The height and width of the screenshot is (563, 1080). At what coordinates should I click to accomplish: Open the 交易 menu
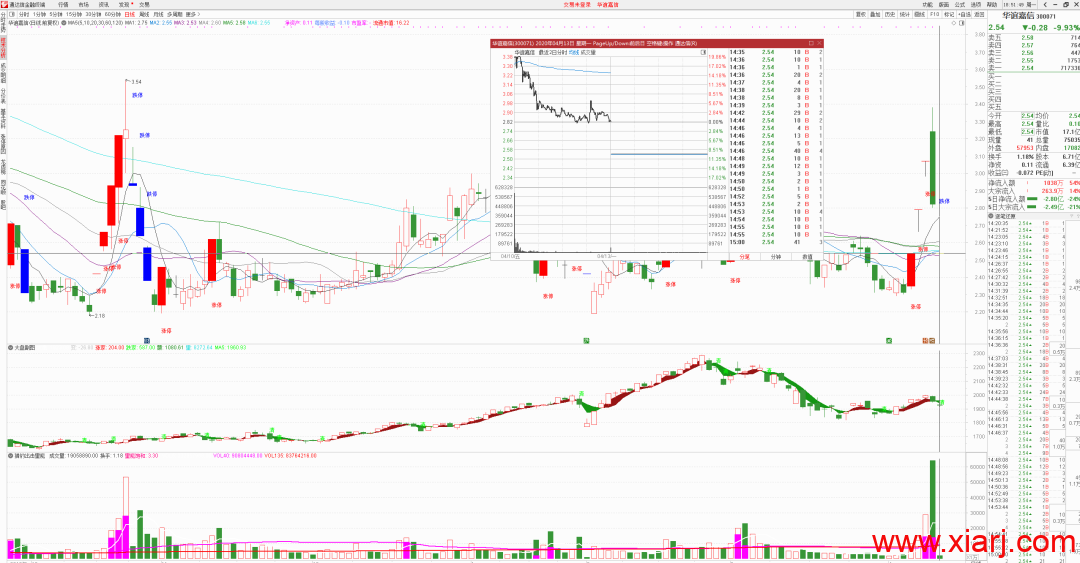pyautogui.click(x=144, y=4)
